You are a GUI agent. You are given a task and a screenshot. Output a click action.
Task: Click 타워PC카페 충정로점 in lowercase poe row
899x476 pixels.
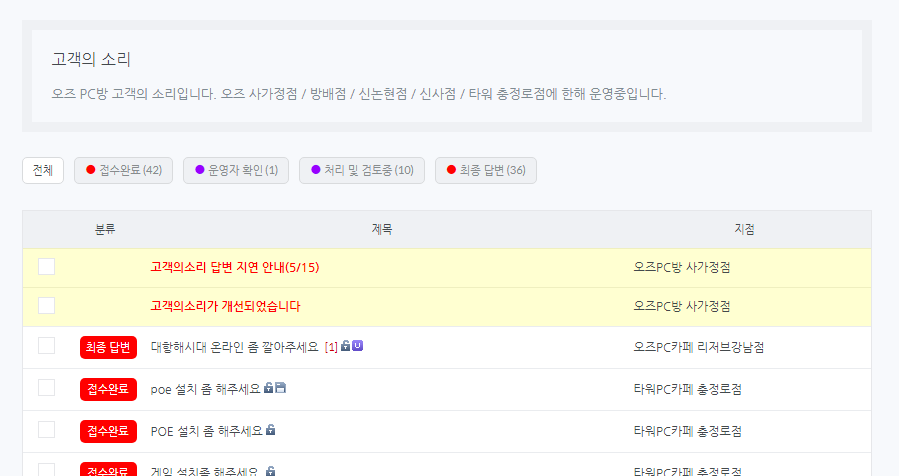point(687,389)
